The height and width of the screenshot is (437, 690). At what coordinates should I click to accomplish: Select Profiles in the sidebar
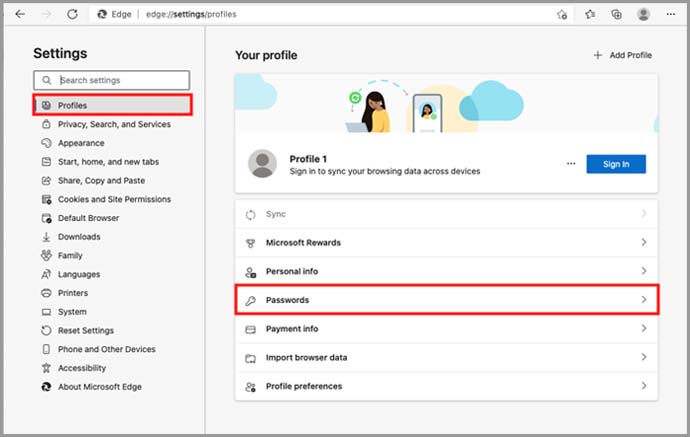[113, 105]
